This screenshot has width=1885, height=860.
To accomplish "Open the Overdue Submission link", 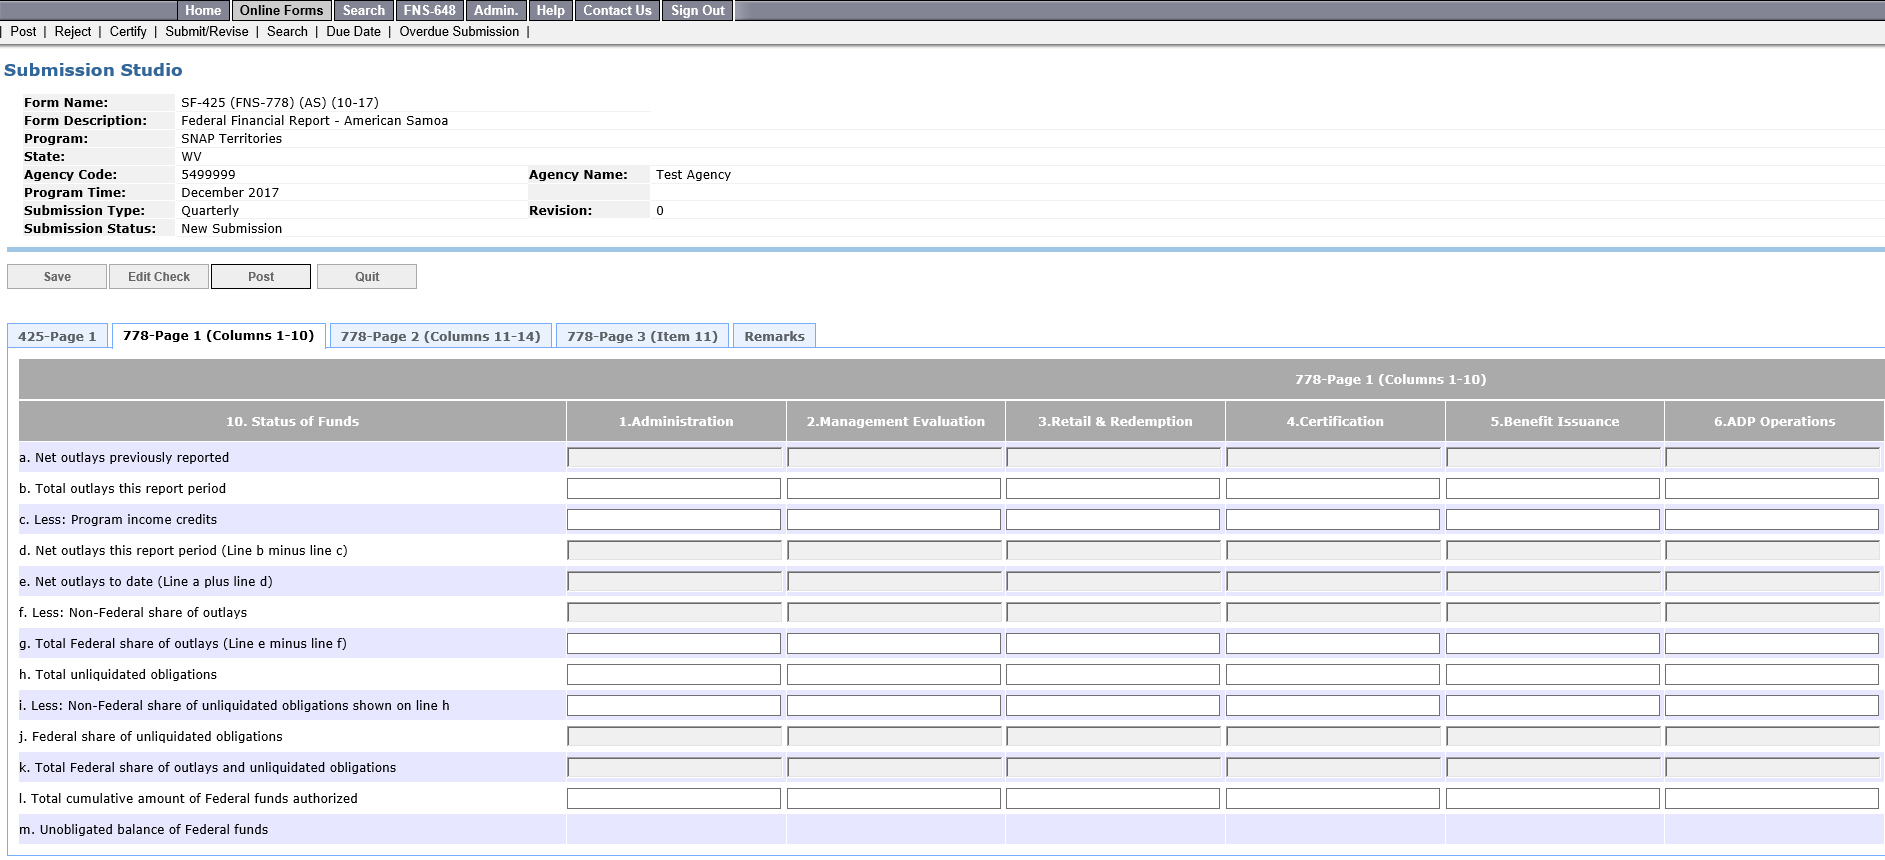I will tap(459, 32).
